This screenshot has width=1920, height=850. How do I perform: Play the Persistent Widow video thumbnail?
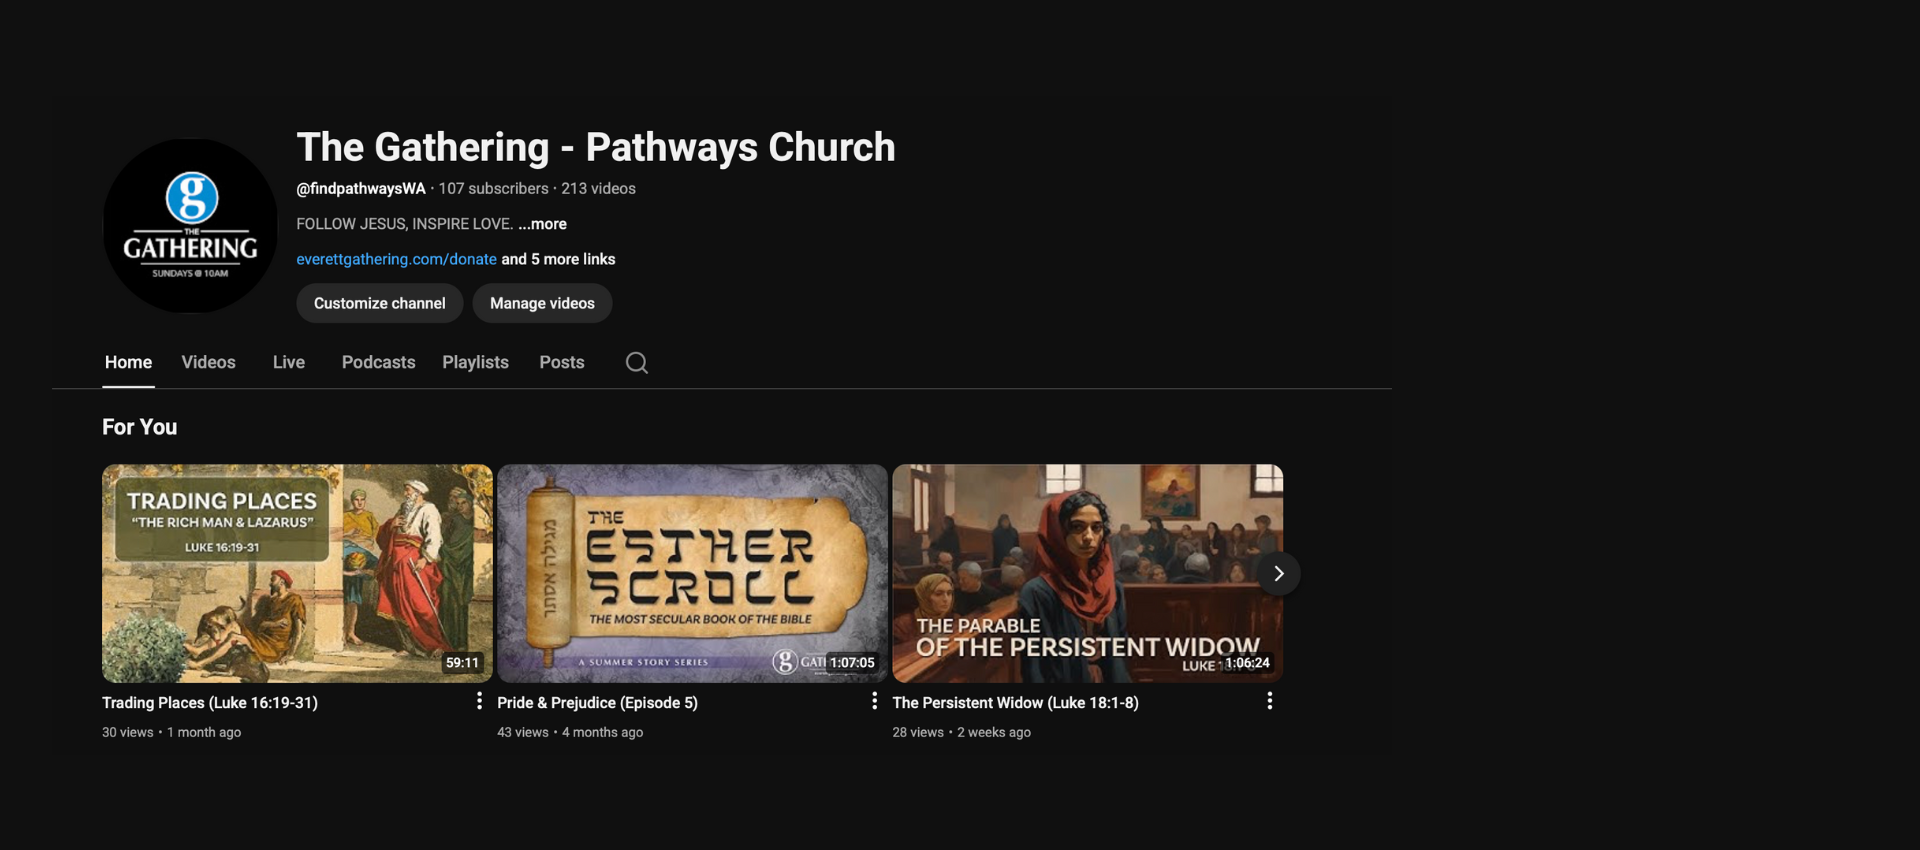(1087, 573)
